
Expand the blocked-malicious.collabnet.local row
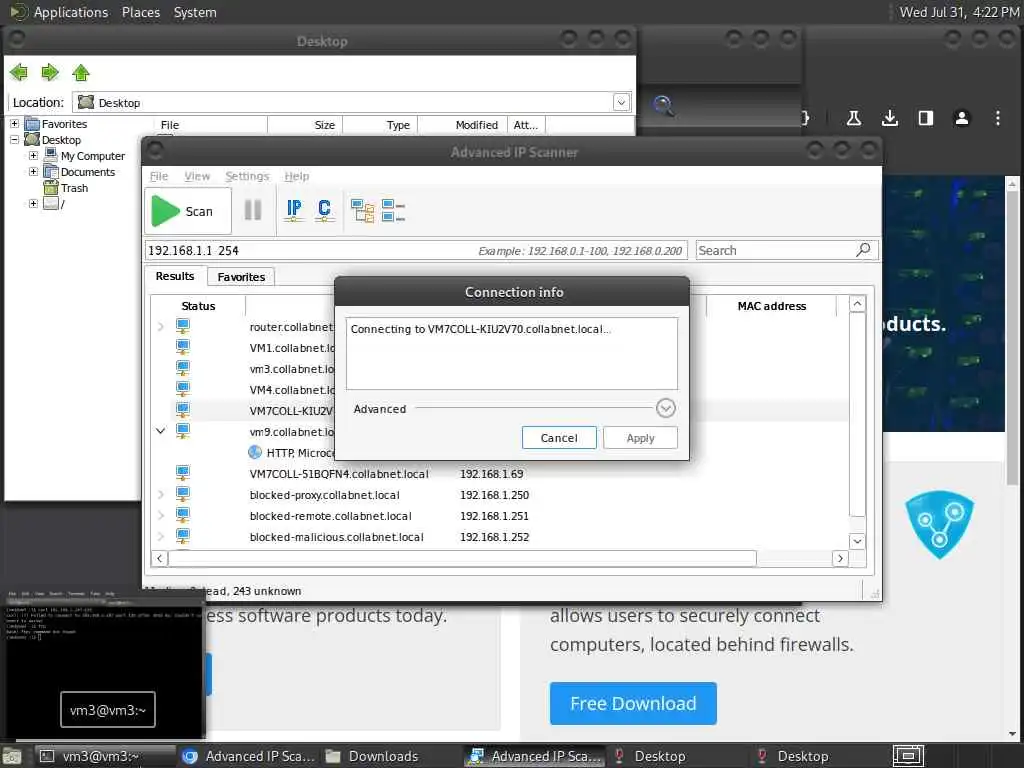coord(161,536)
